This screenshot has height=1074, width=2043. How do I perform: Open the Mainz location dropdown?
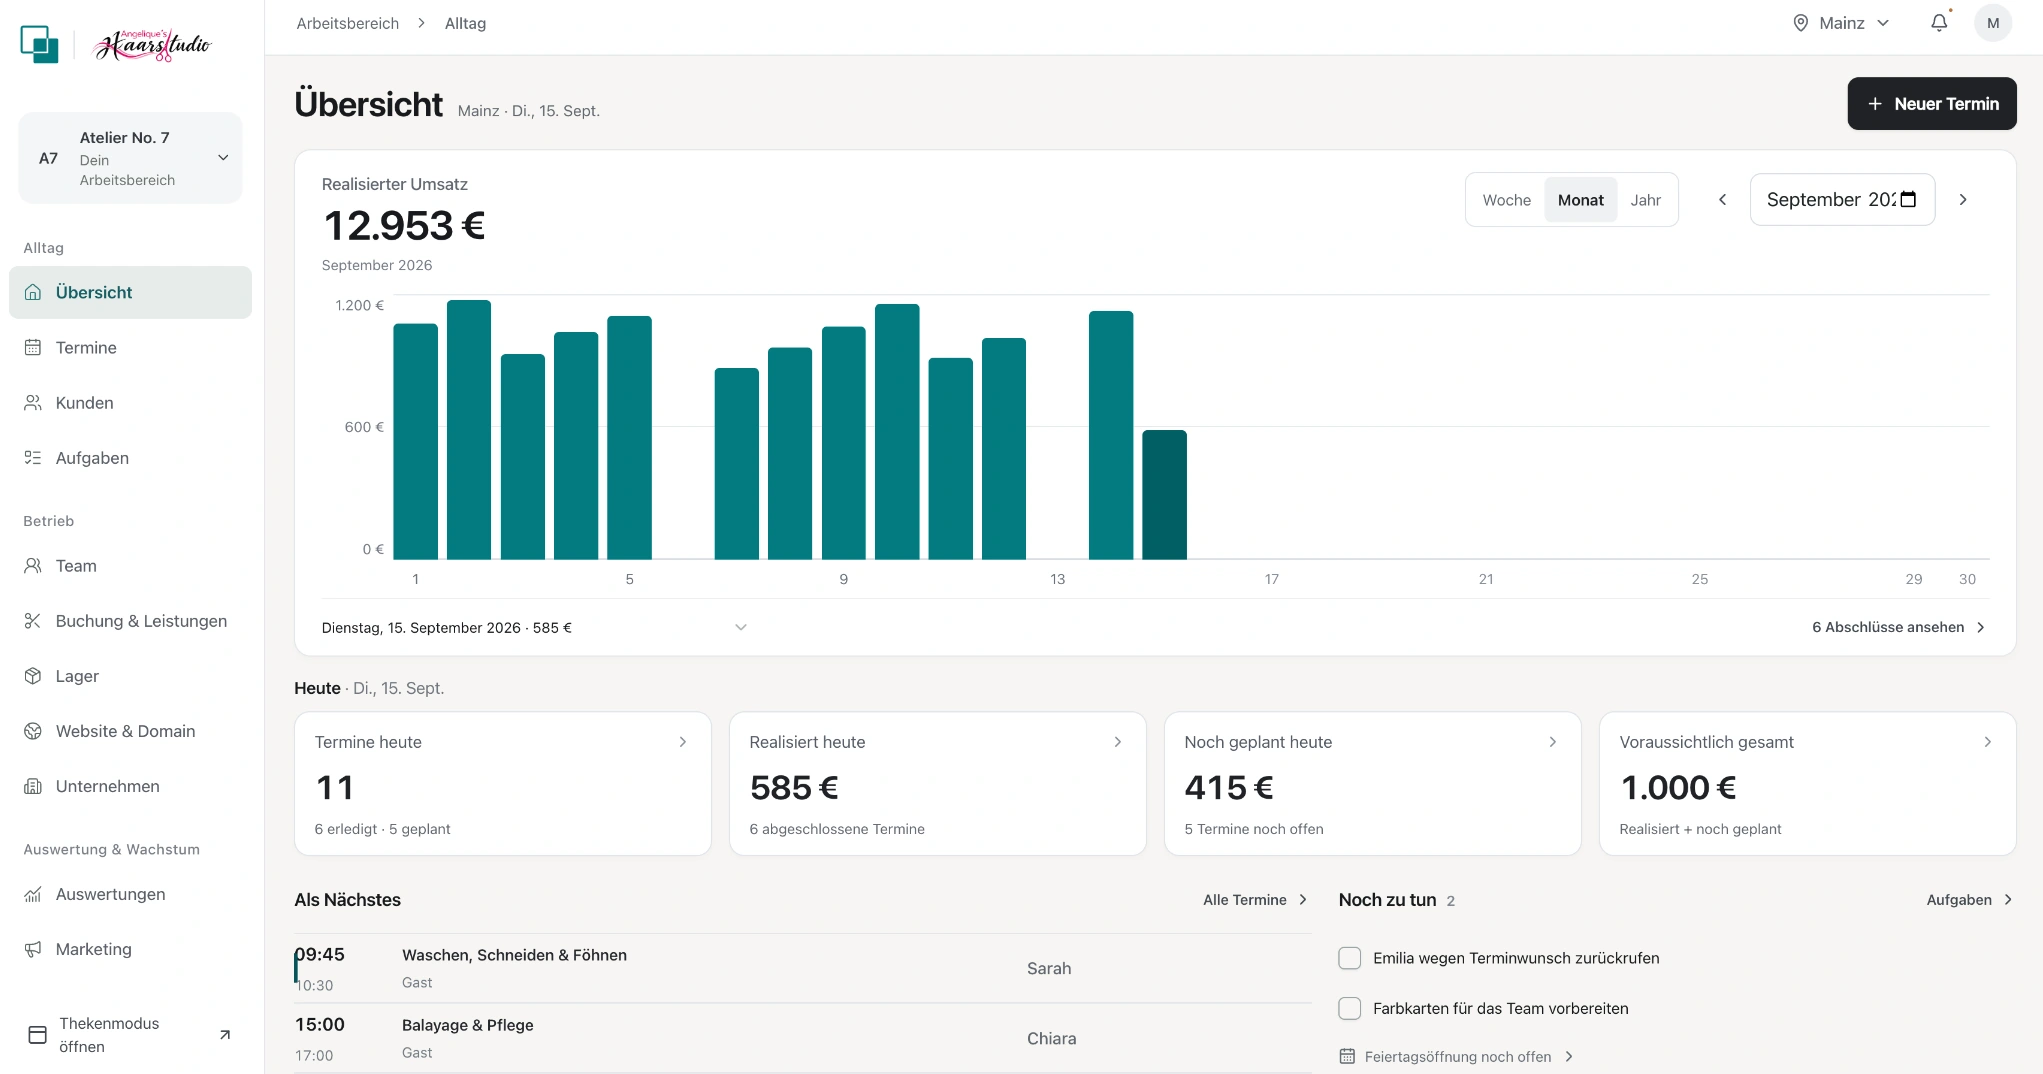(x=1841, y=23)
